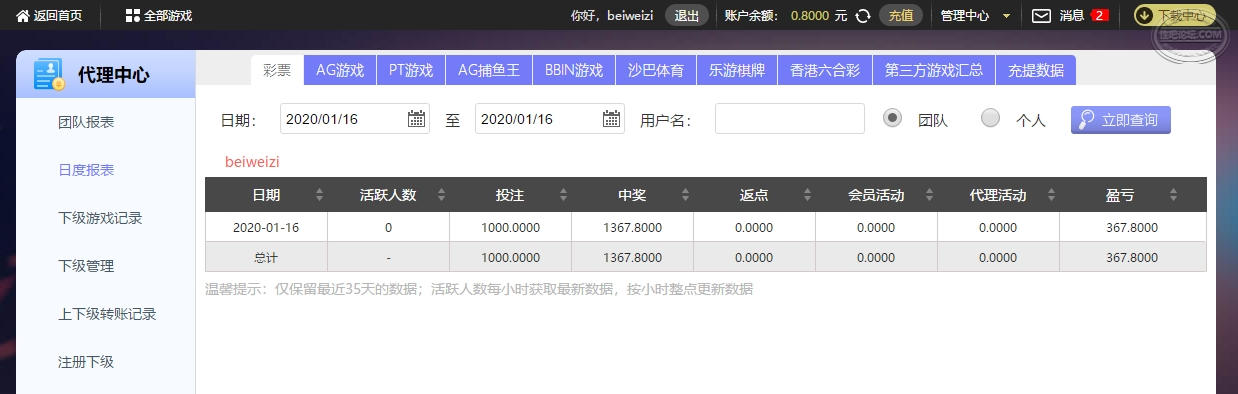This screenshot has width=1238, height=394.
Task: Open 团队报表 in sidebar
Action: tap(86, 122)
